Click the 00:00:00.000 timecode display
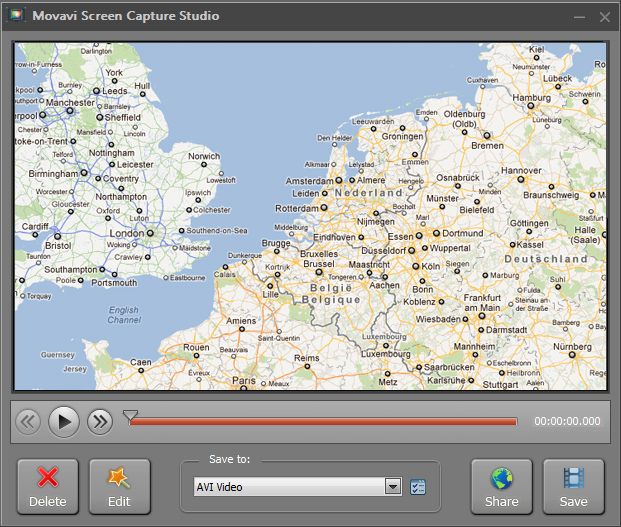 coord(567,422)
